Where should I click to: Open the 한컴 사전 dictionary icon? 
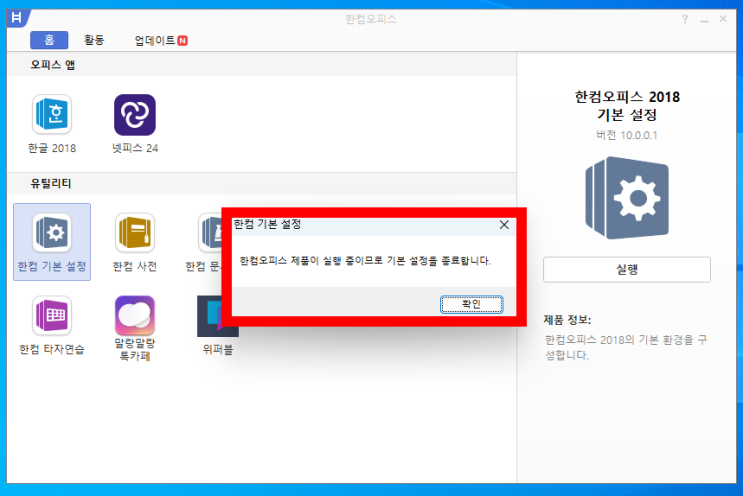coord(135,232)
